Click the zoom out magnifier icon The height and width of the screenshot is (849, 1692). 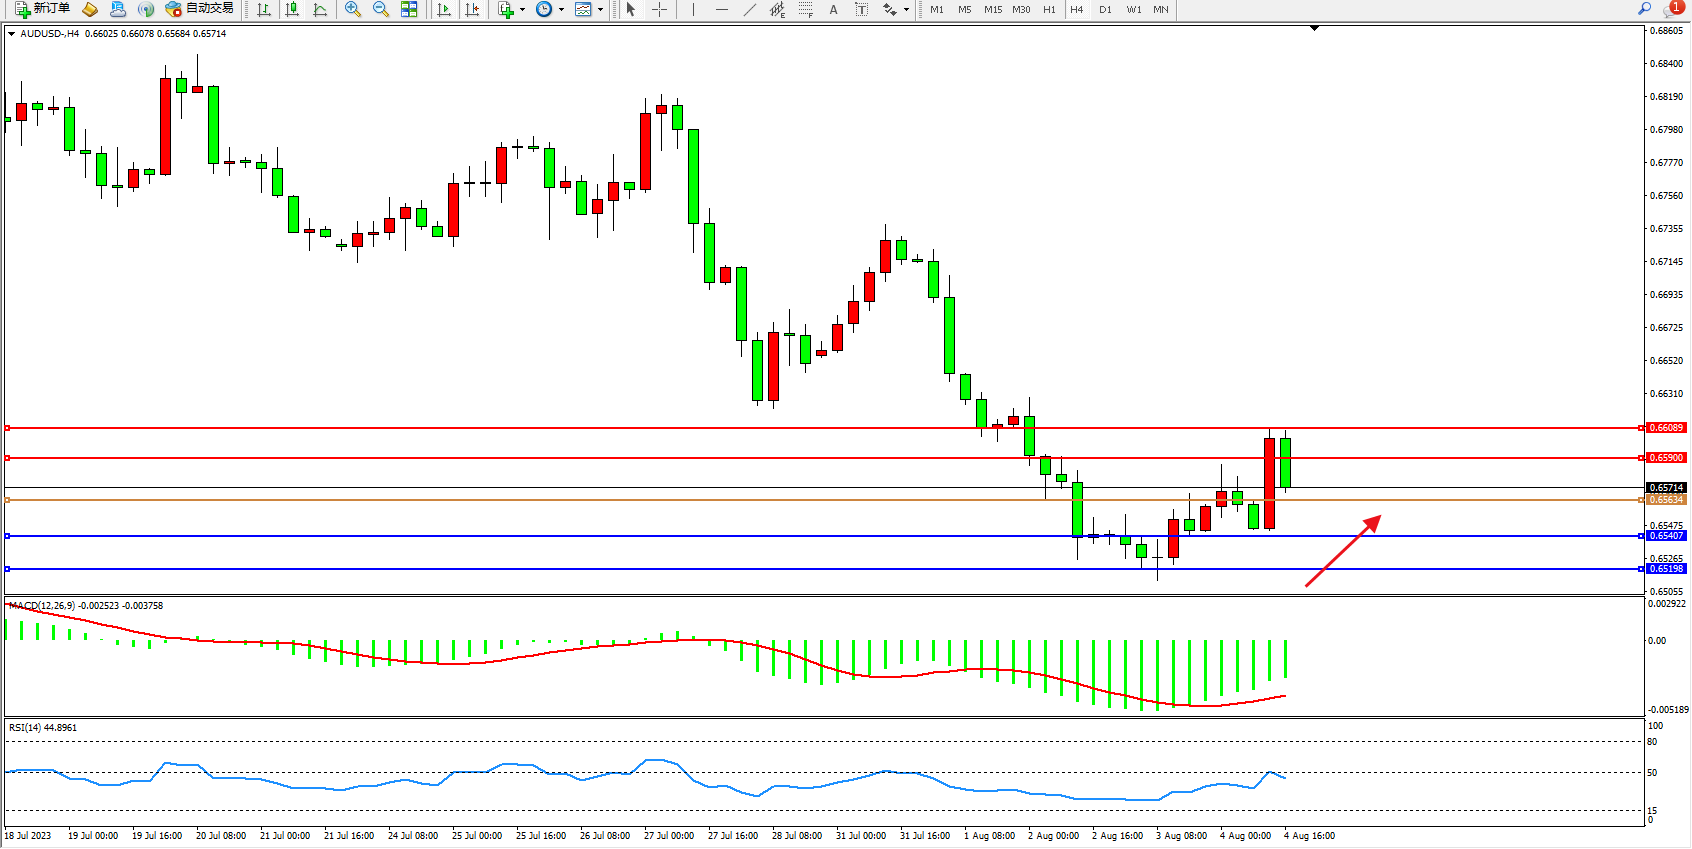(x=380, y=9)
